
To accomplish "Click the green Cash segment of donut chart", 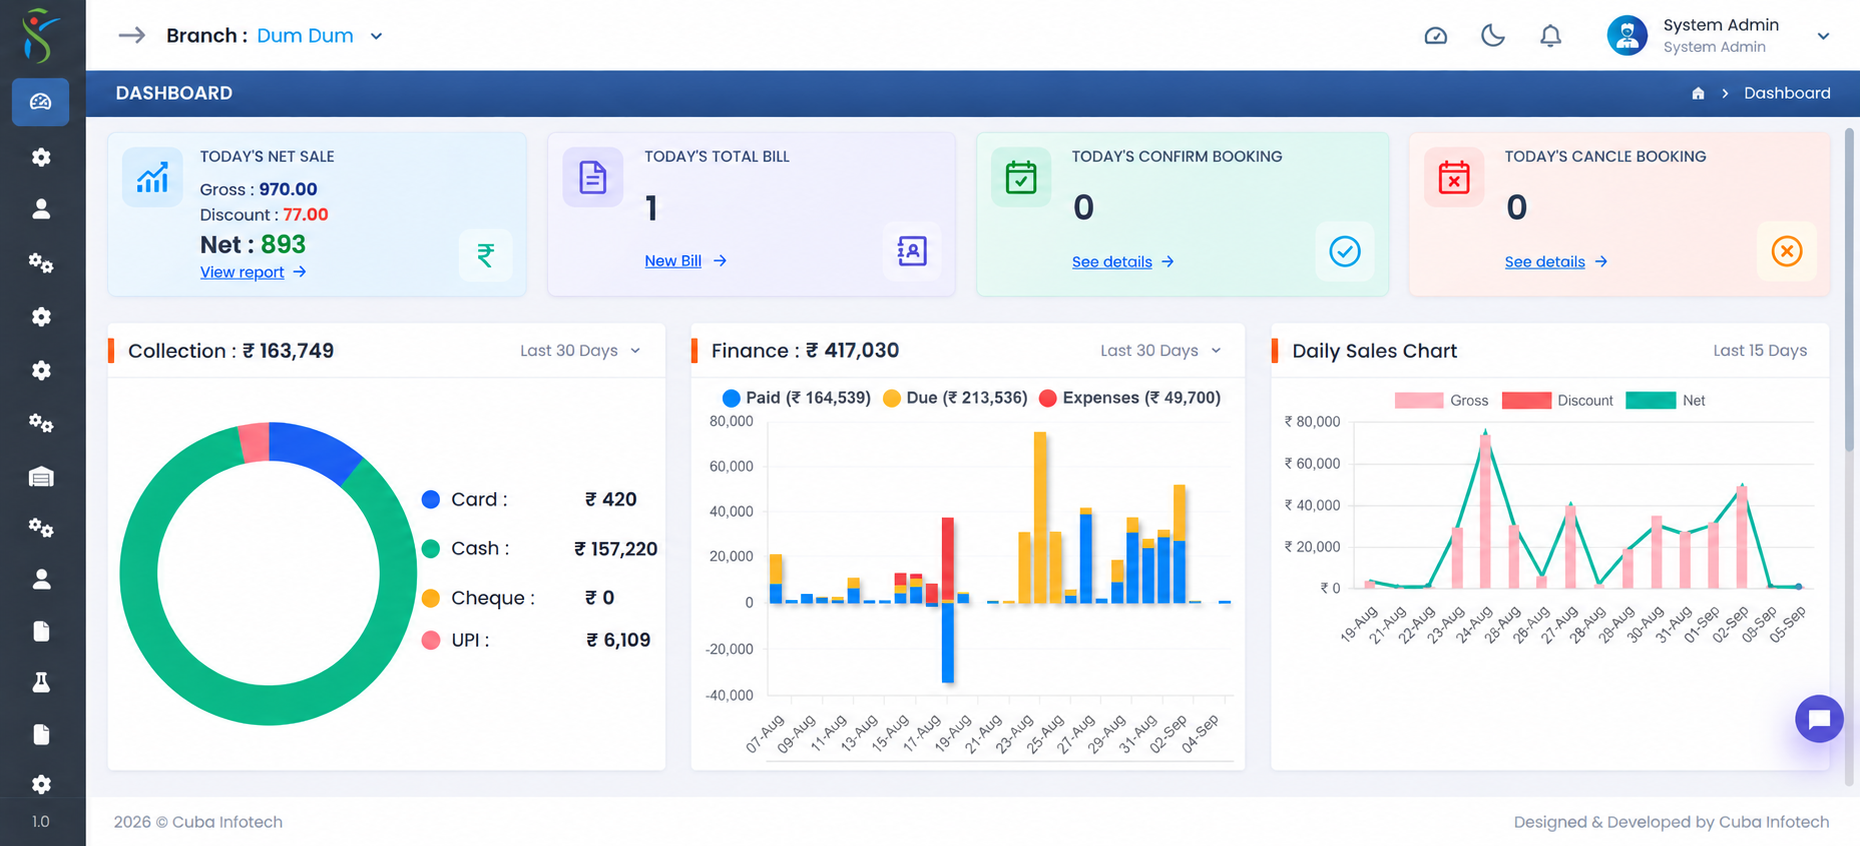I will tap(268, 705).
